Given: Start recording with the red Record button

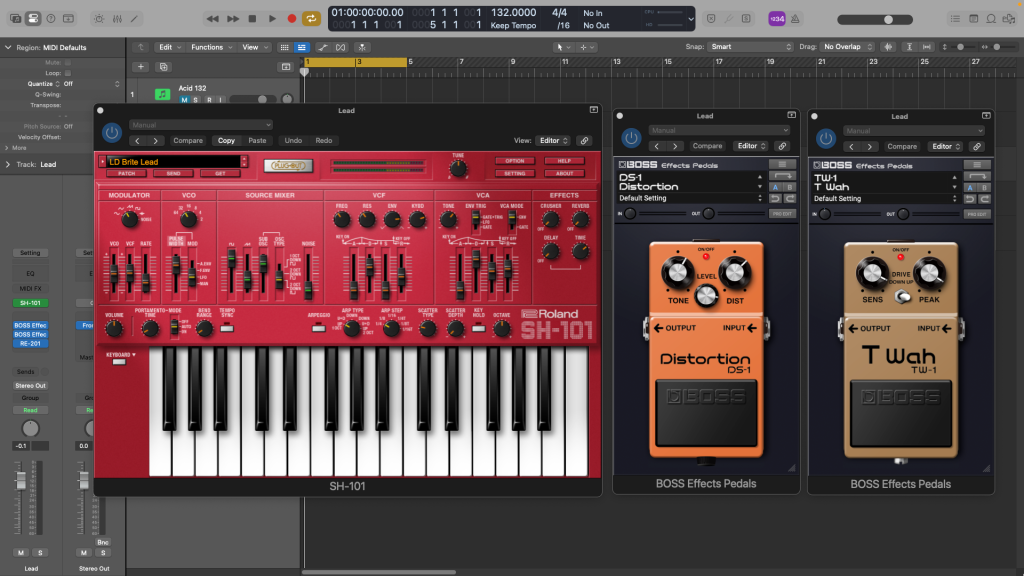Looking at the screenshot, I should [291, 19].
